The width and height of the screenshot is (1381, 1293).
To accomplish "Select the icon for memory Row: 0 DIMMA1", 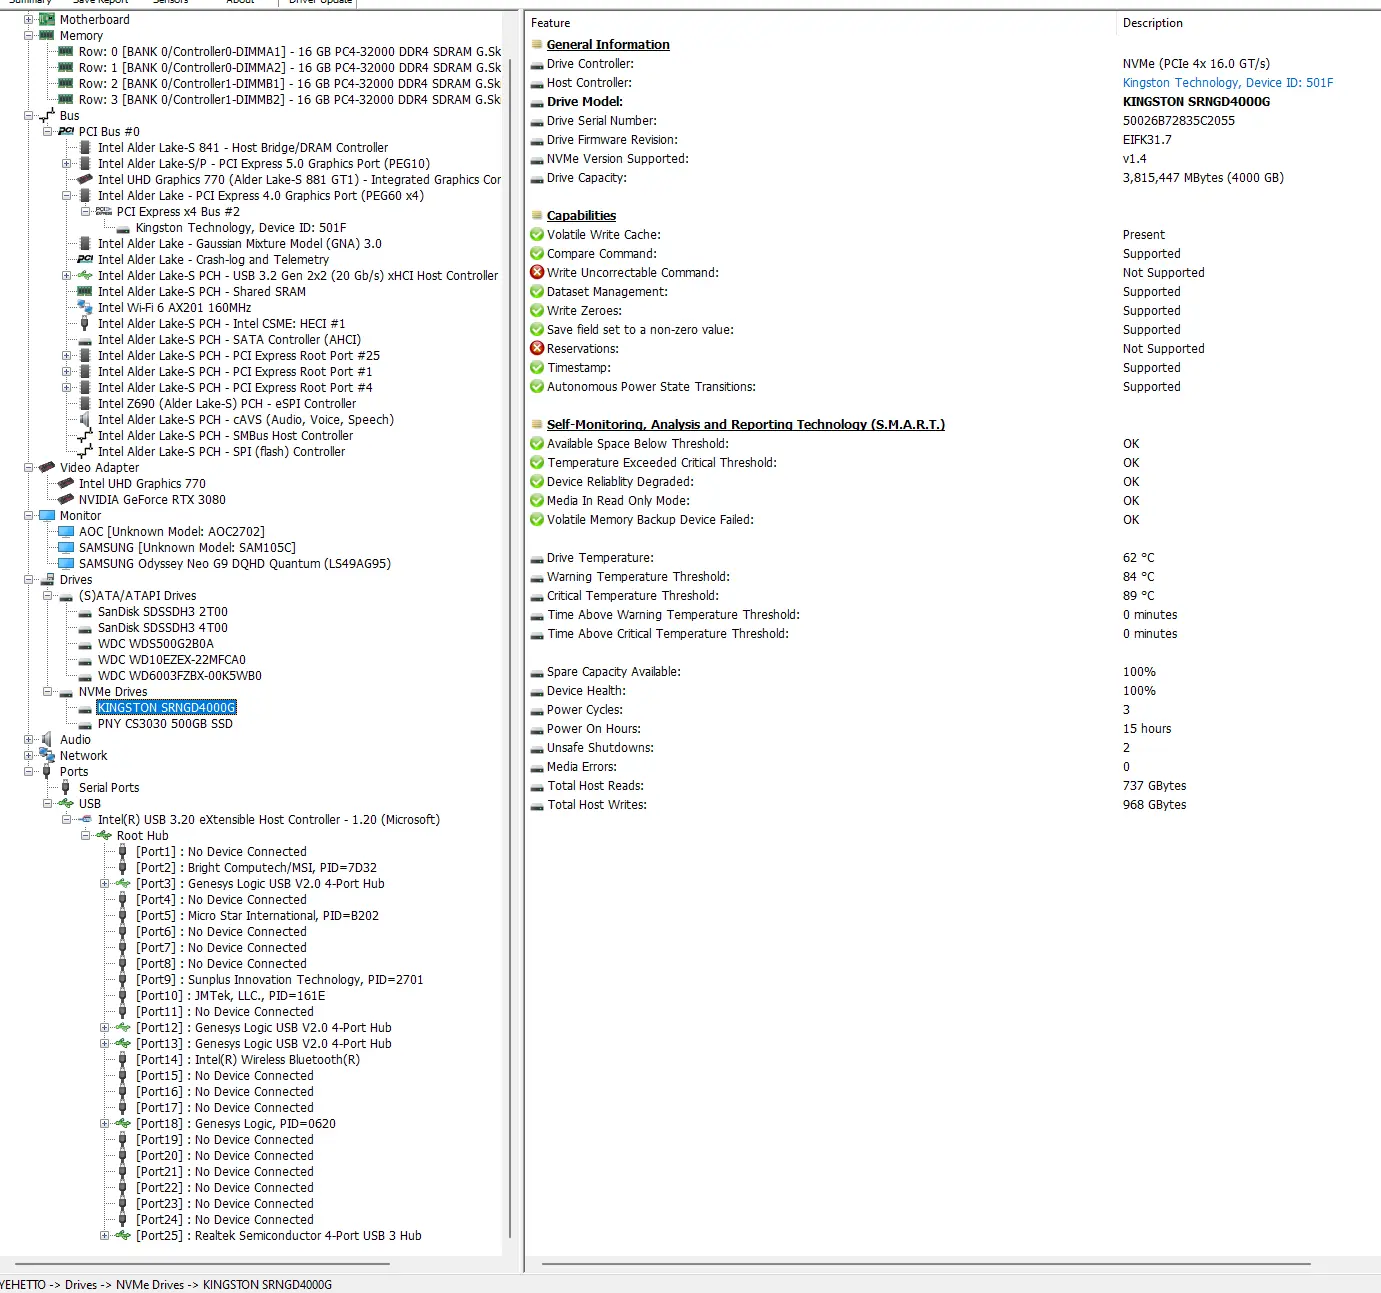I will pos(66,51).
